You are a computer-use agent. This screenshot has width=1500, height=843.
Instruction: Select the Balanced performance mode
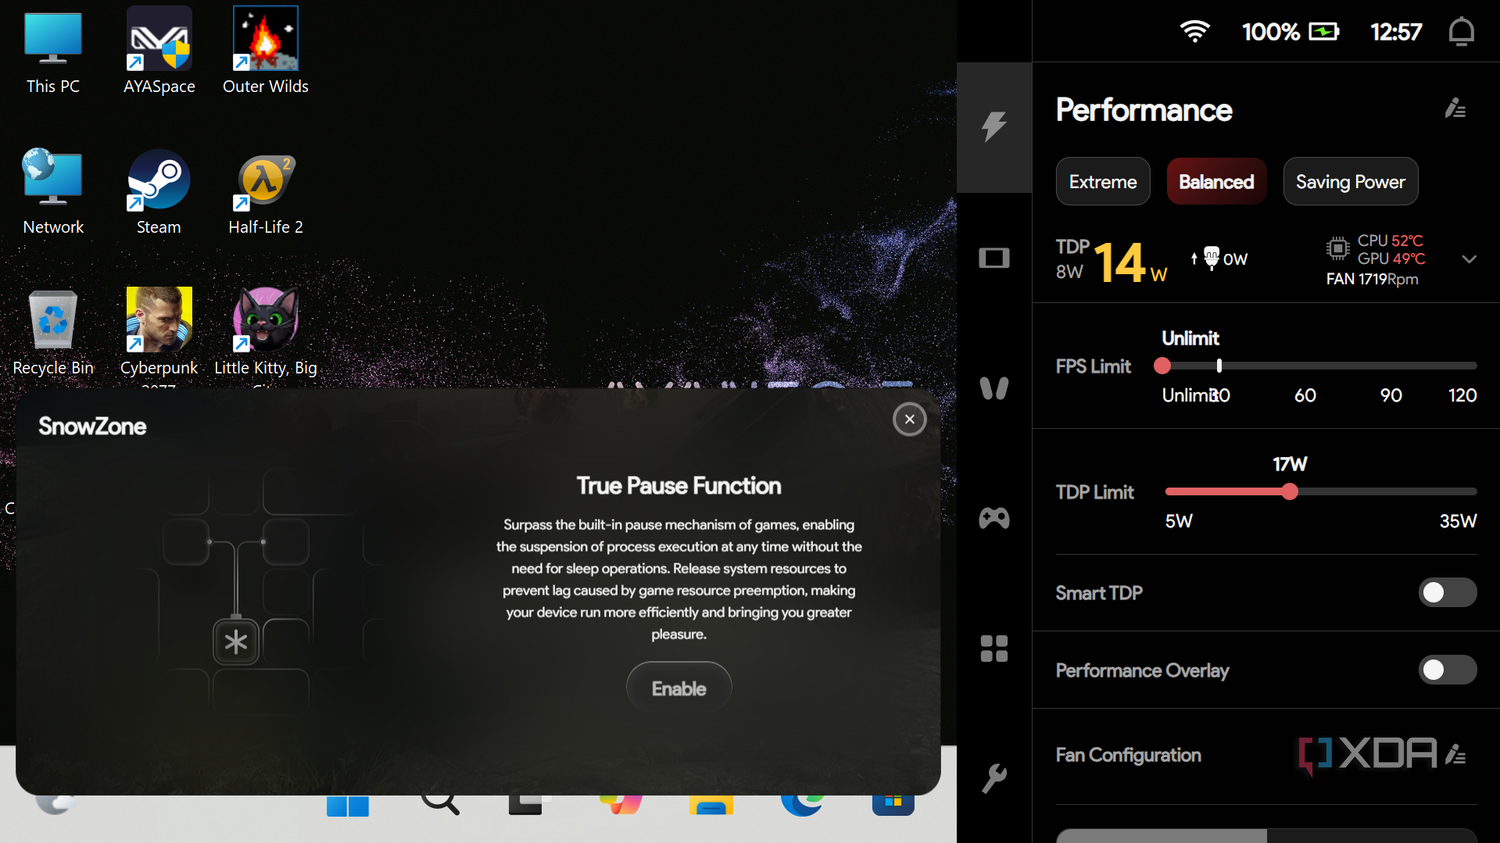[1216, 182]
